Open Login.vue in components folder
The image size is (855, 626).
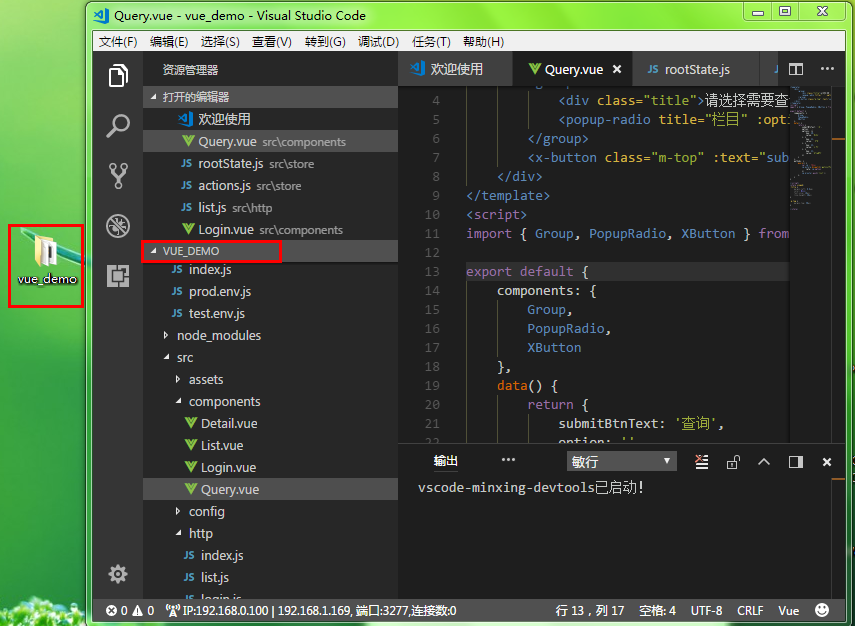270,467
